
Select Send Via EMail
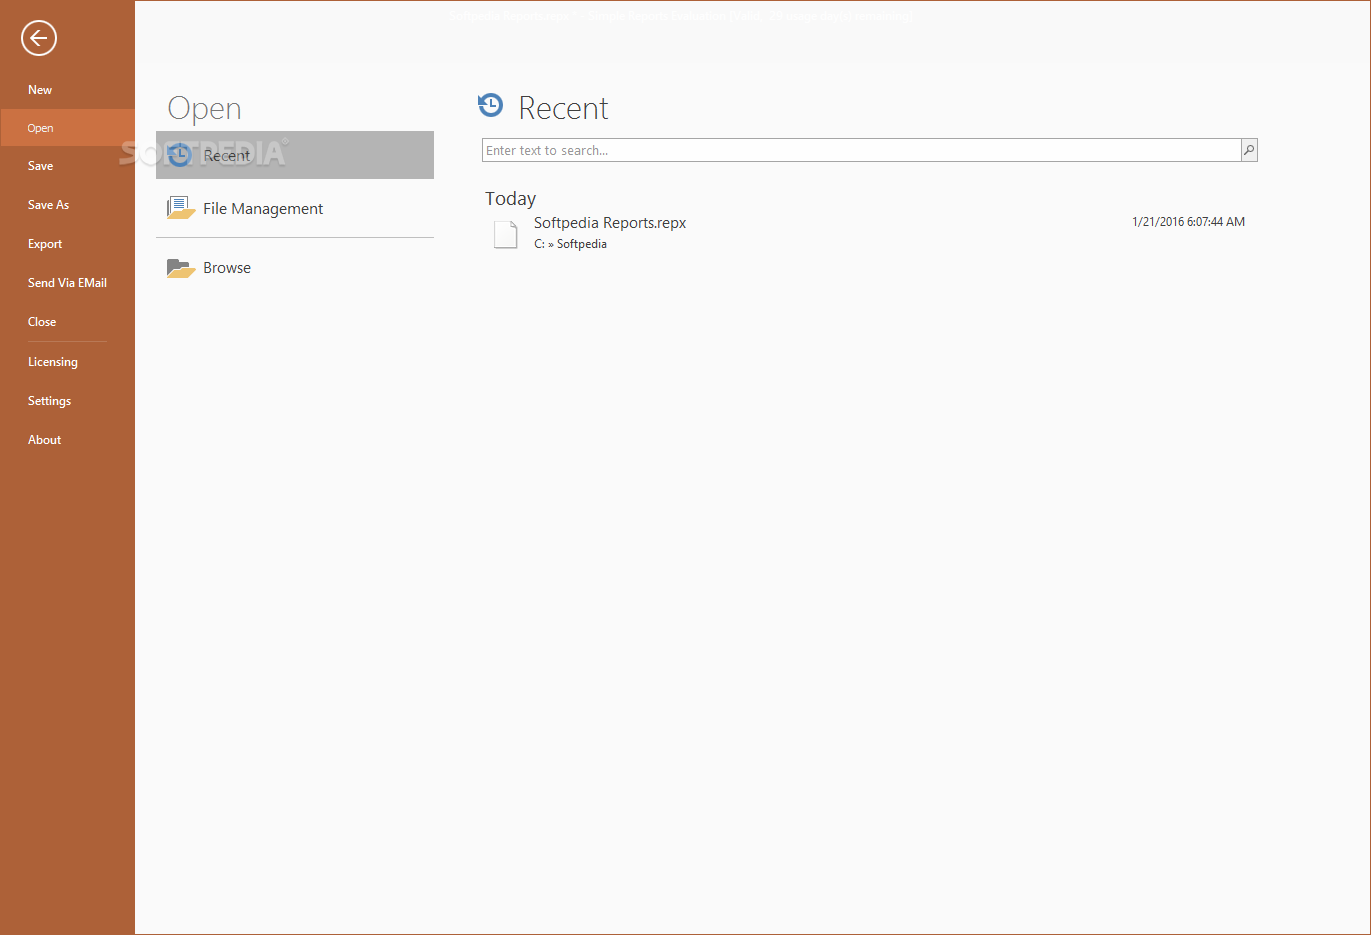click(x=67, y=283)
